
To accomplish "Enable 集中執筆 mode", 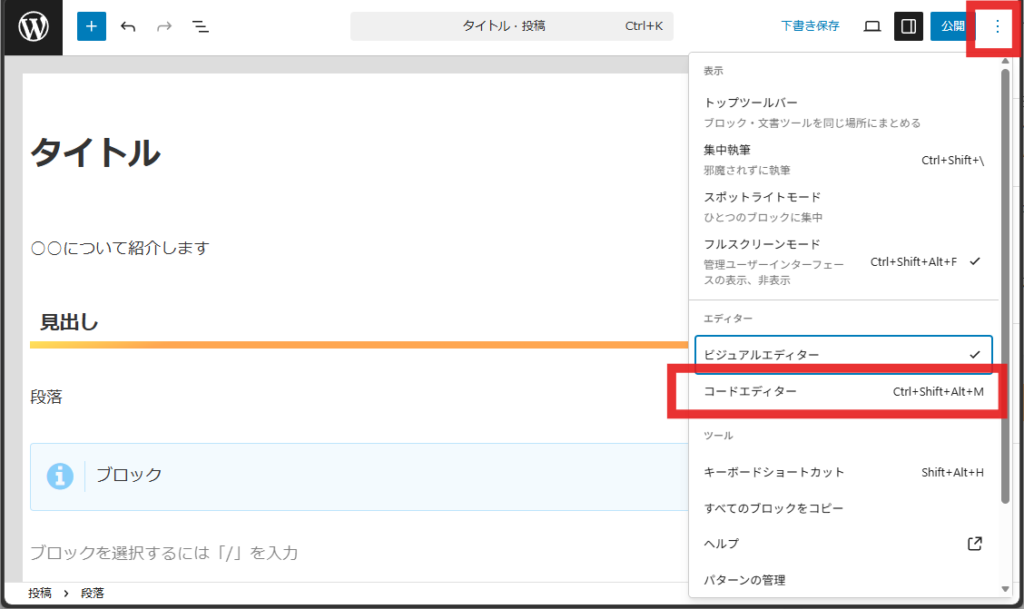I will tap(842, 159).
